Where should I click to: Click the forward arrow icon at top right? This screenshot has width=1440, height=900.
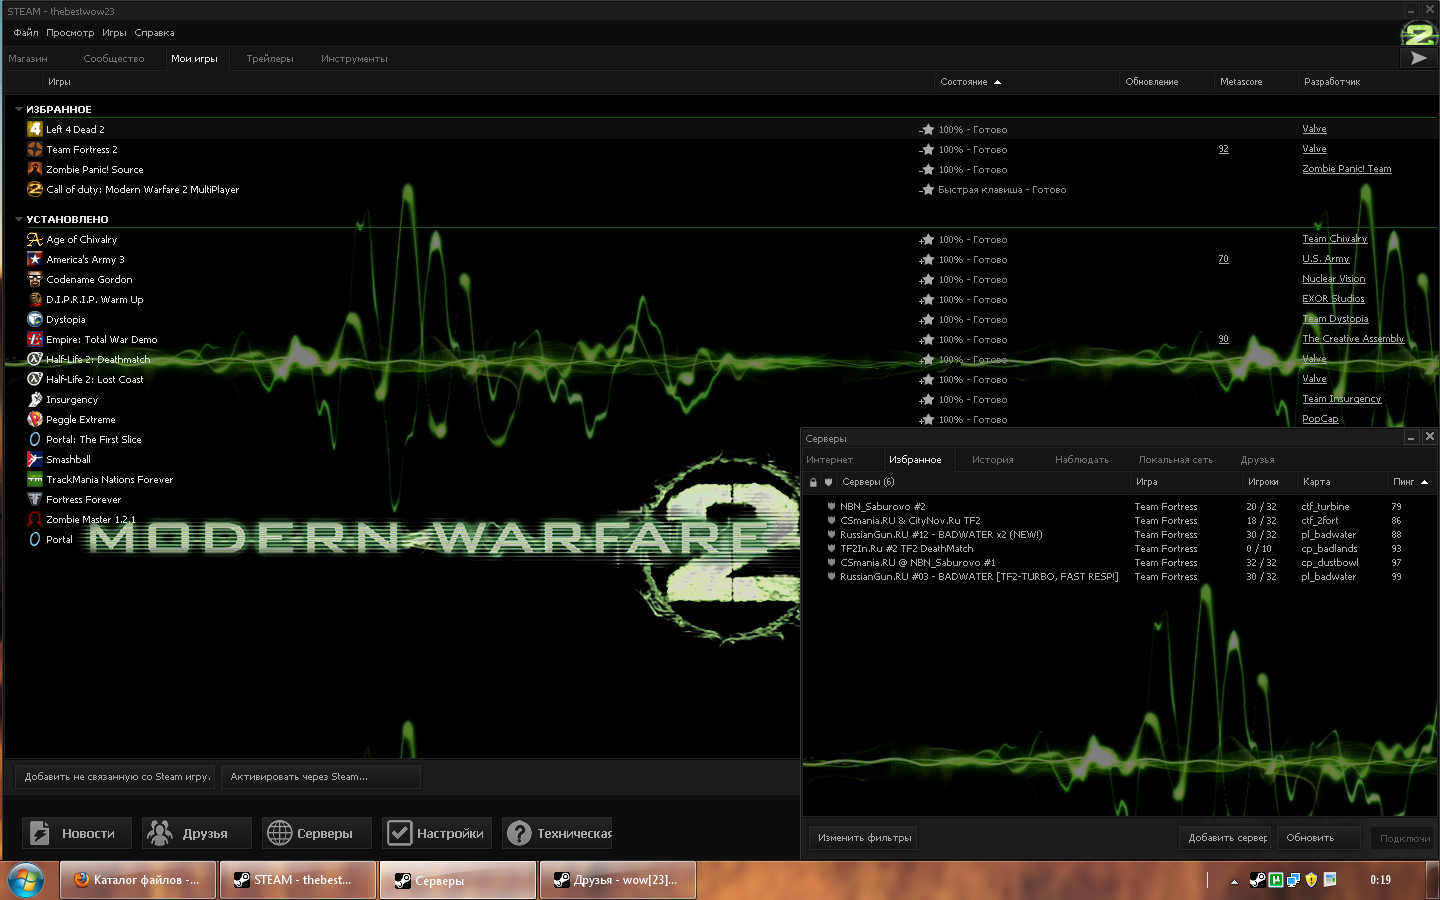[x=1418, y=58]
